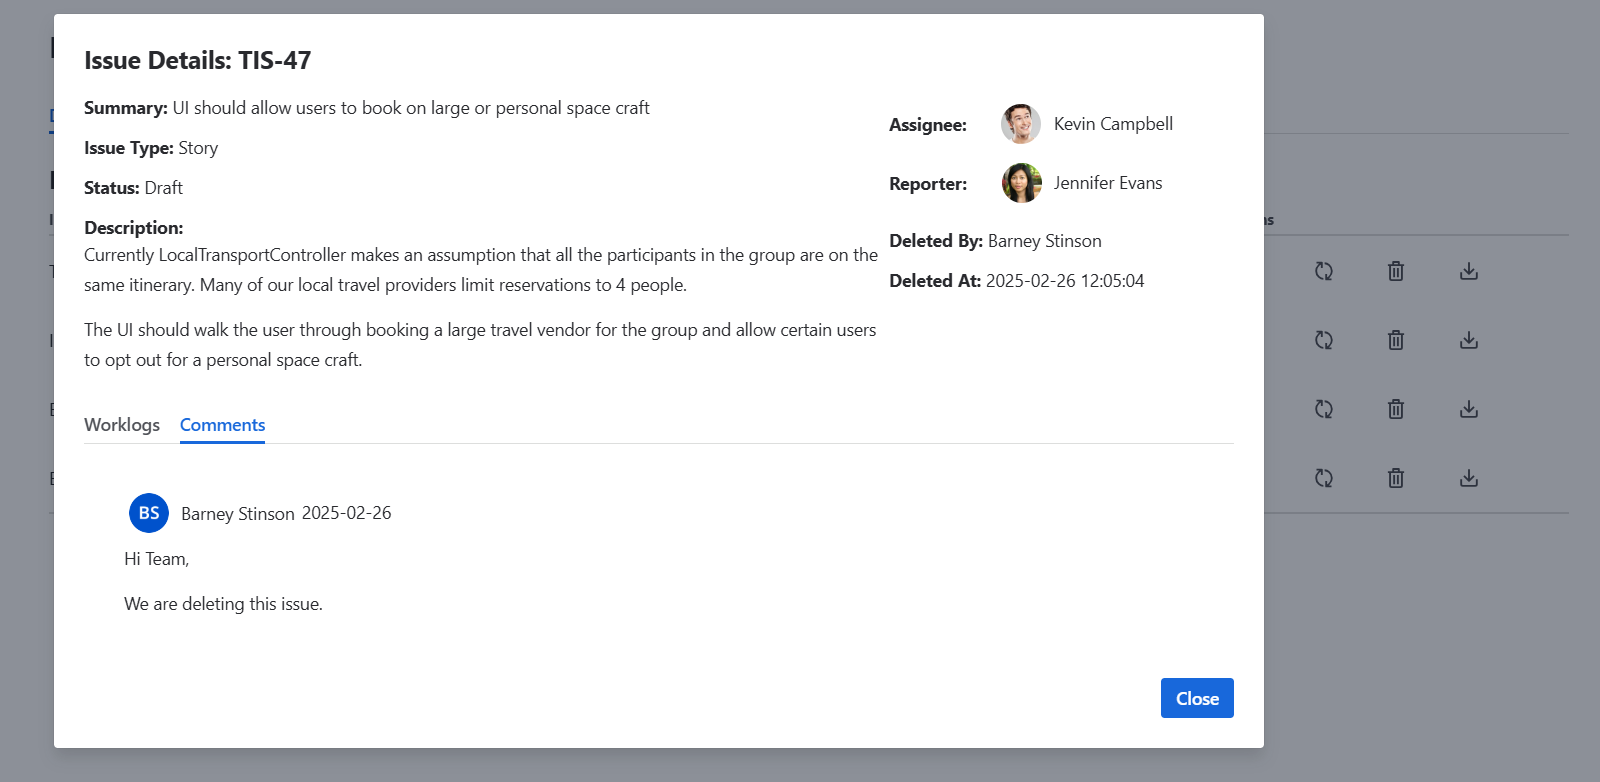Click the restore icon in the first row
This screenshot has width=1600, height=782.
click(1324, 271)
